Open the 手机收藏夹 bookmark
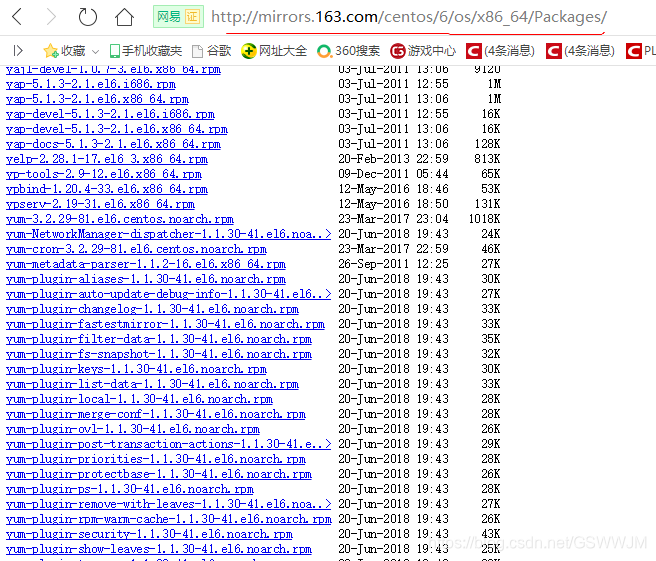Viewport: 656px width, 561px height. [146, 51]
